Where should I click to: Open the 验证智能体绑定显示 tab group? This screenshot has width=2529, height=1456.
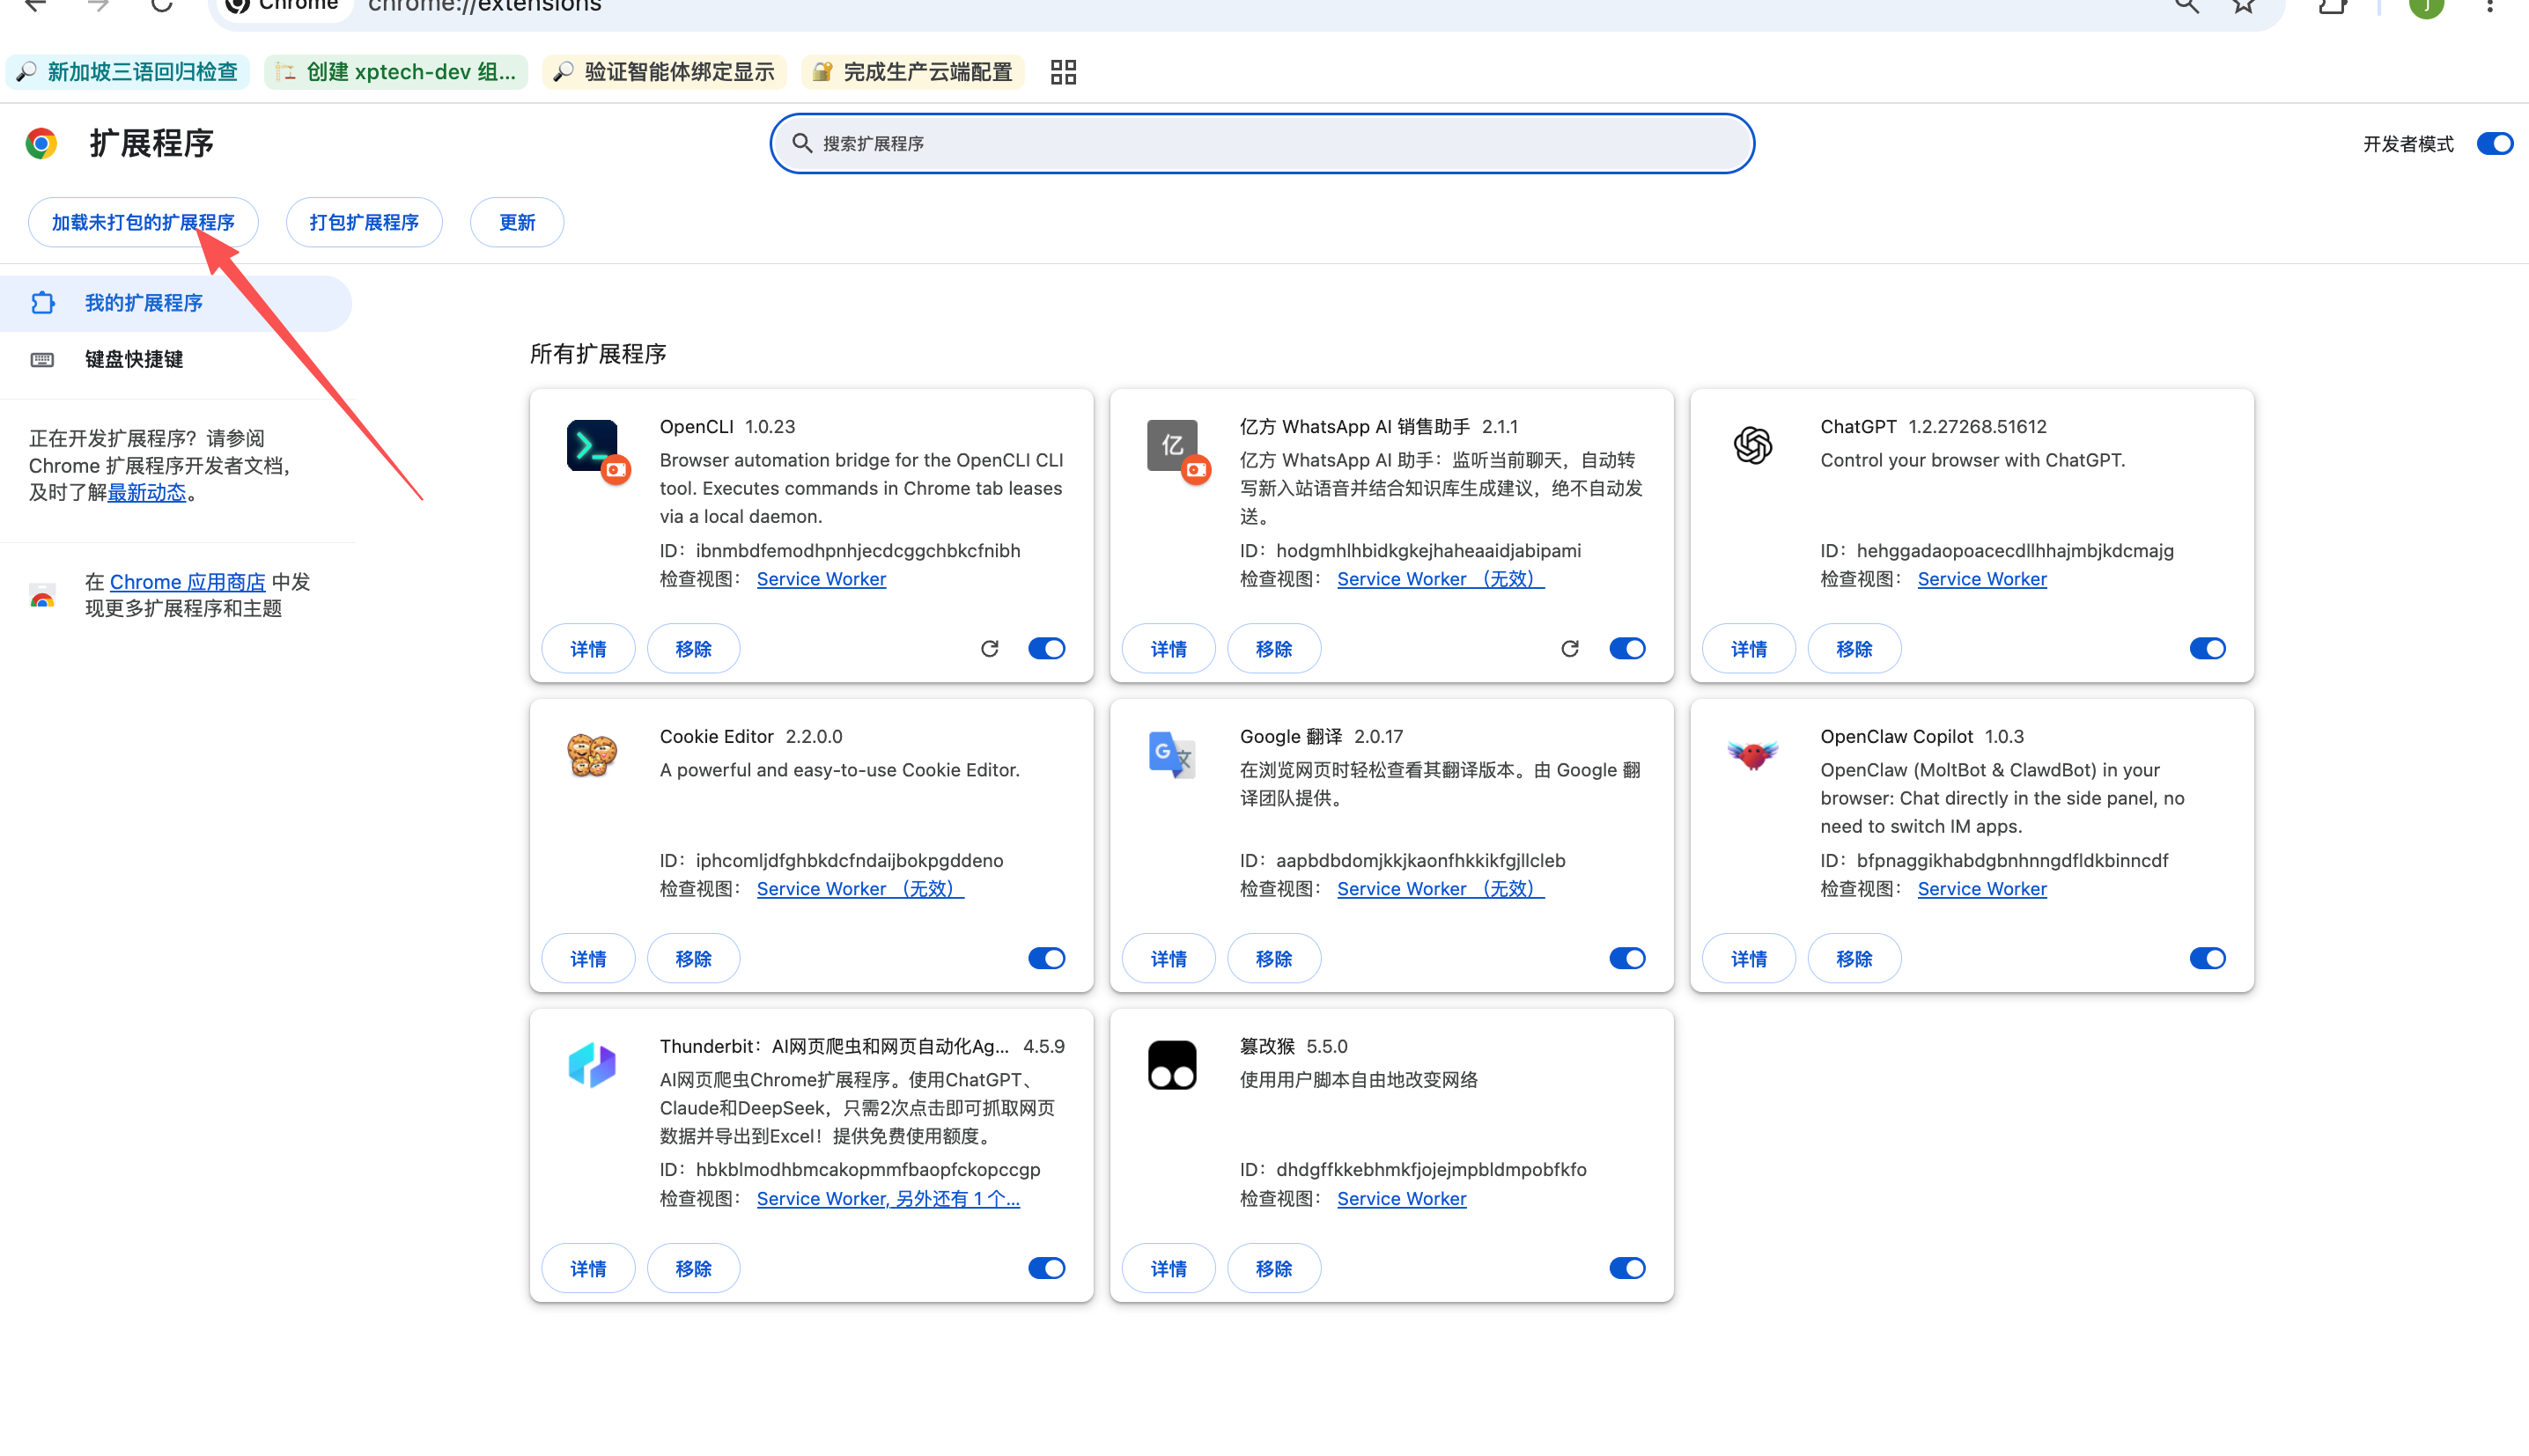[x=665, y=72]
